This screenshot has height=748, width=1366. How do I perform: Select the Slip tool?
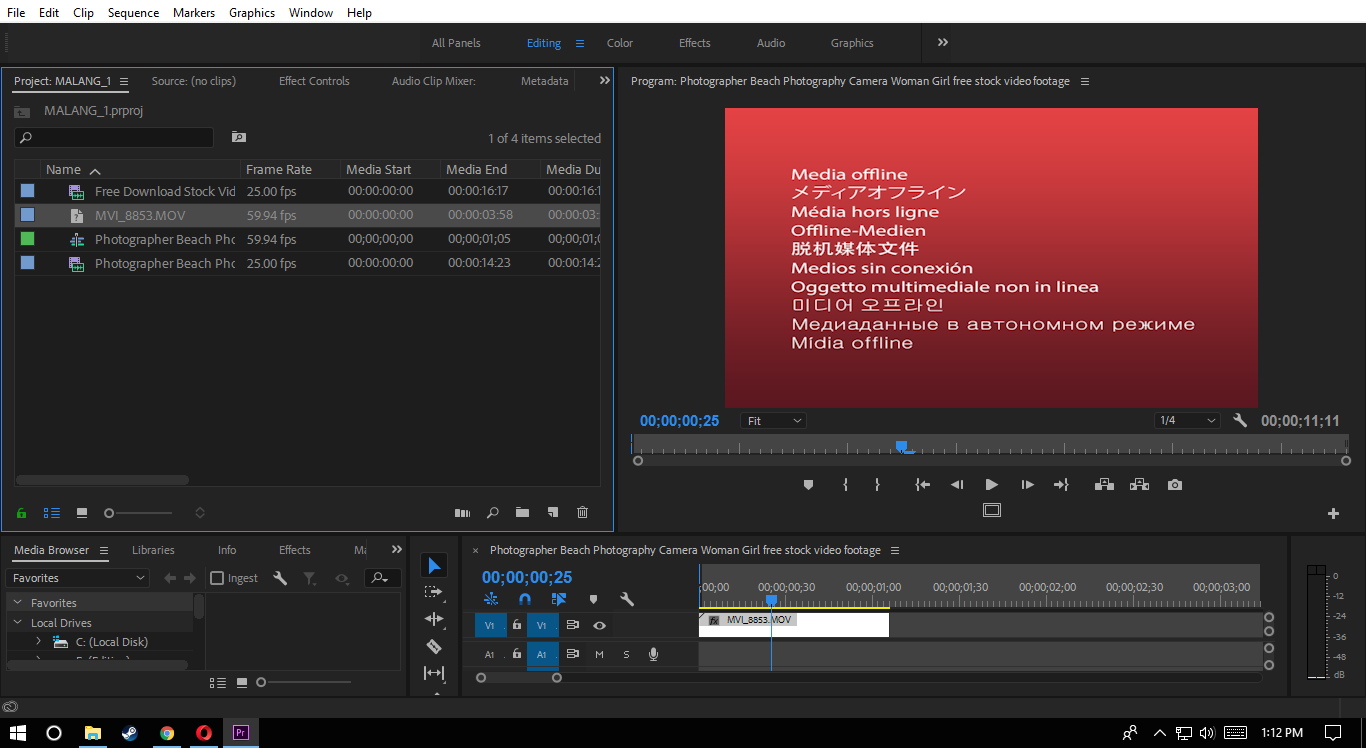click(x=434, y=673)
